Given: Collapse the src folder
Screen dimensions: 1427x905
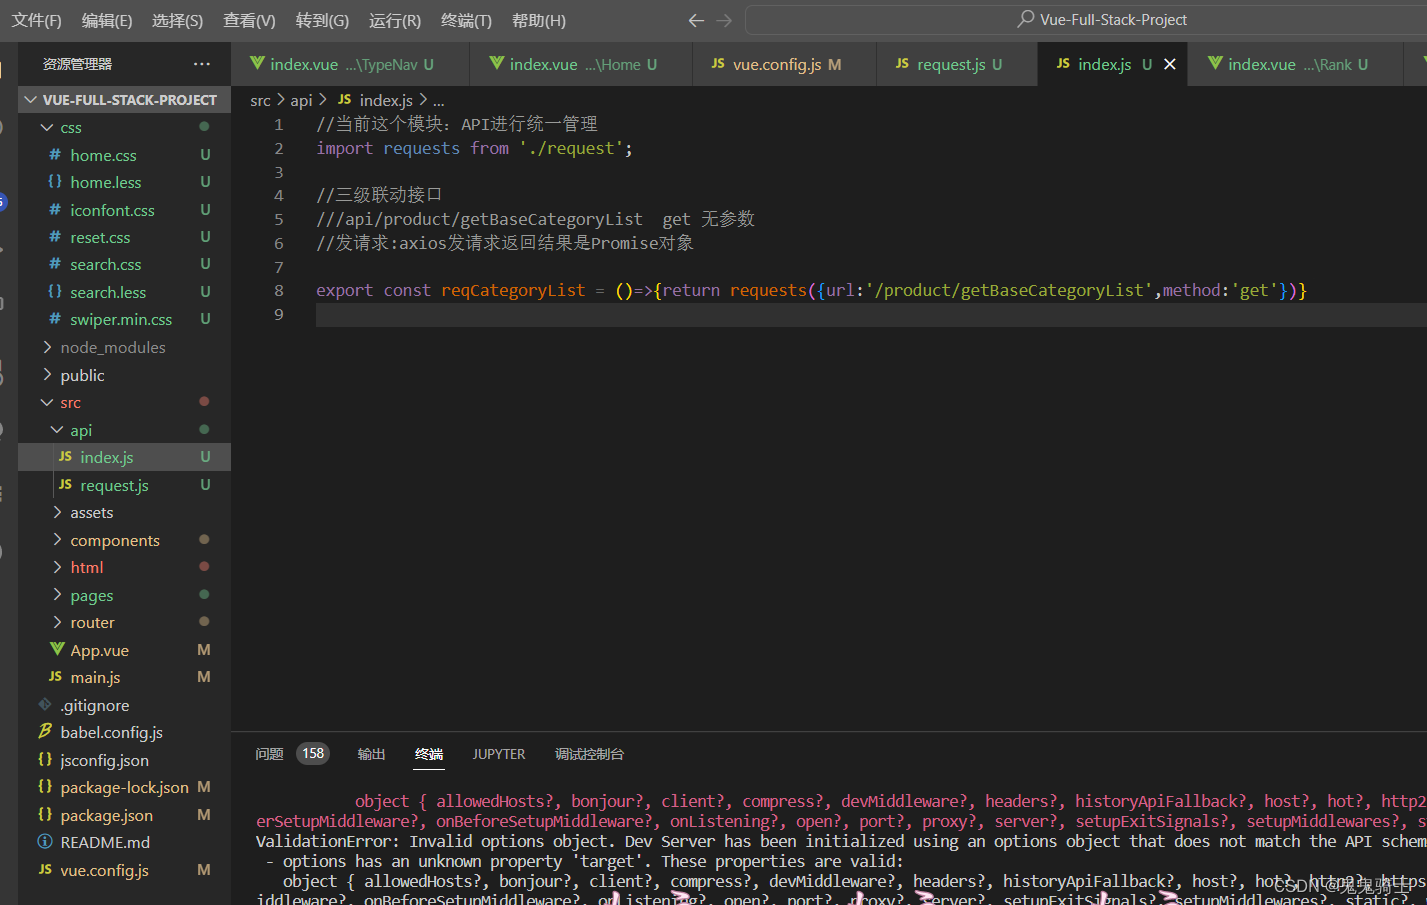Looking at the screenshot, I should click(47, 402).
